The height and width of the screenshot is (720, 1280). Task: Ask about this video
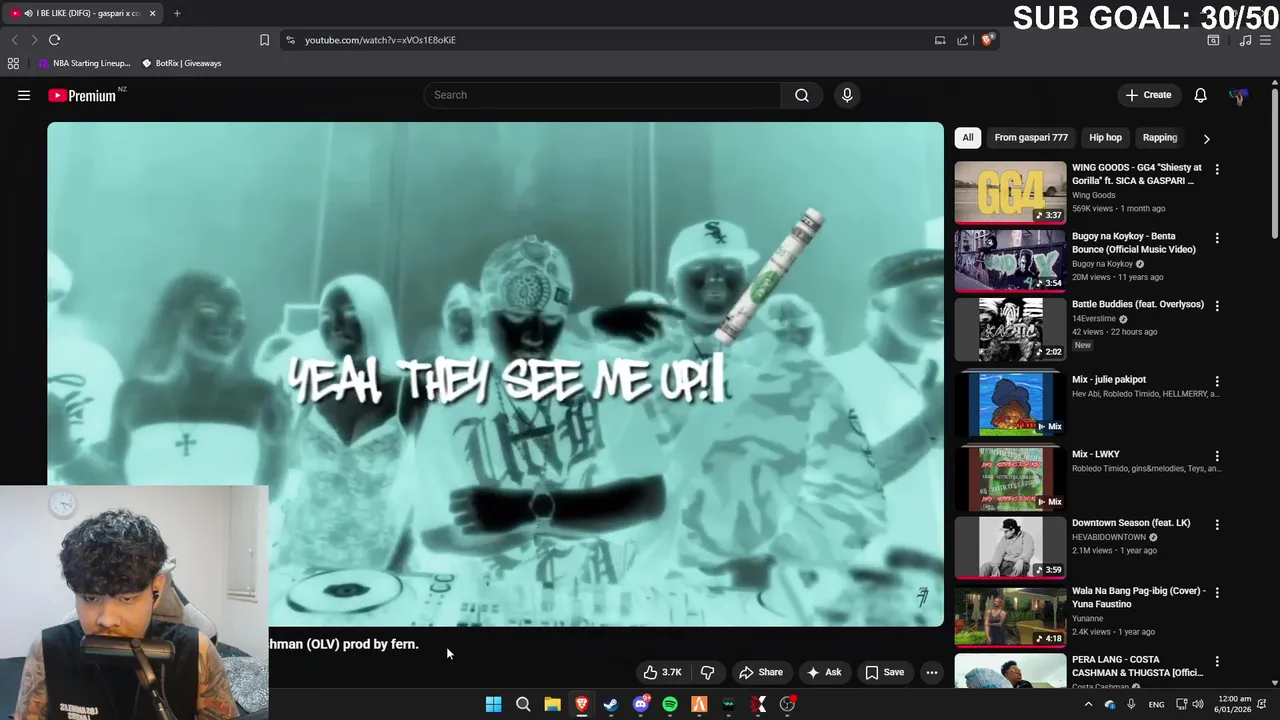tap(823, 672)
